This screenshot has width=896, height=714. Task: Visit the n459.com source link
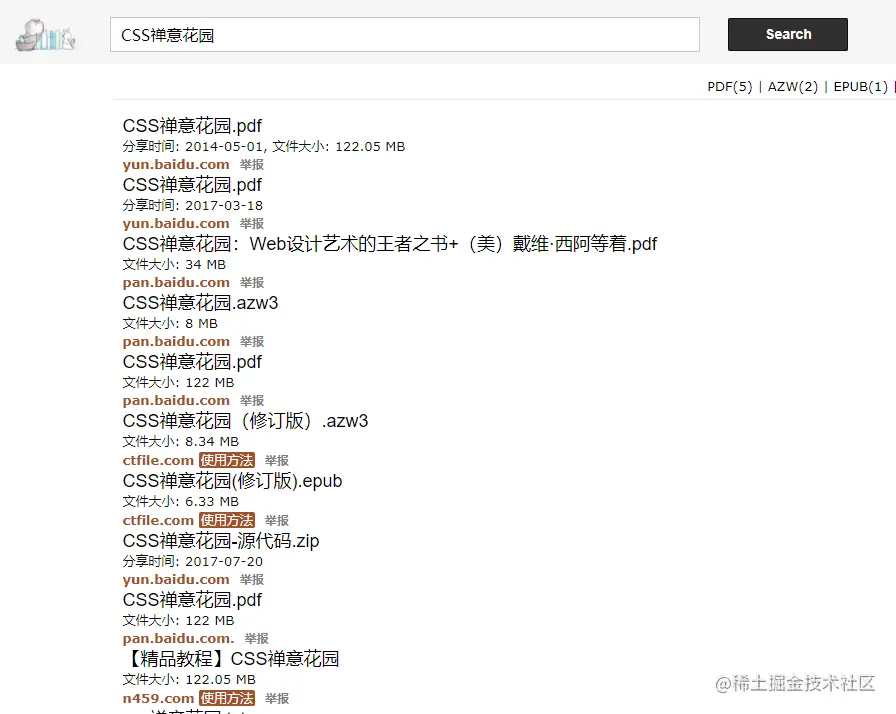[158, 699]
